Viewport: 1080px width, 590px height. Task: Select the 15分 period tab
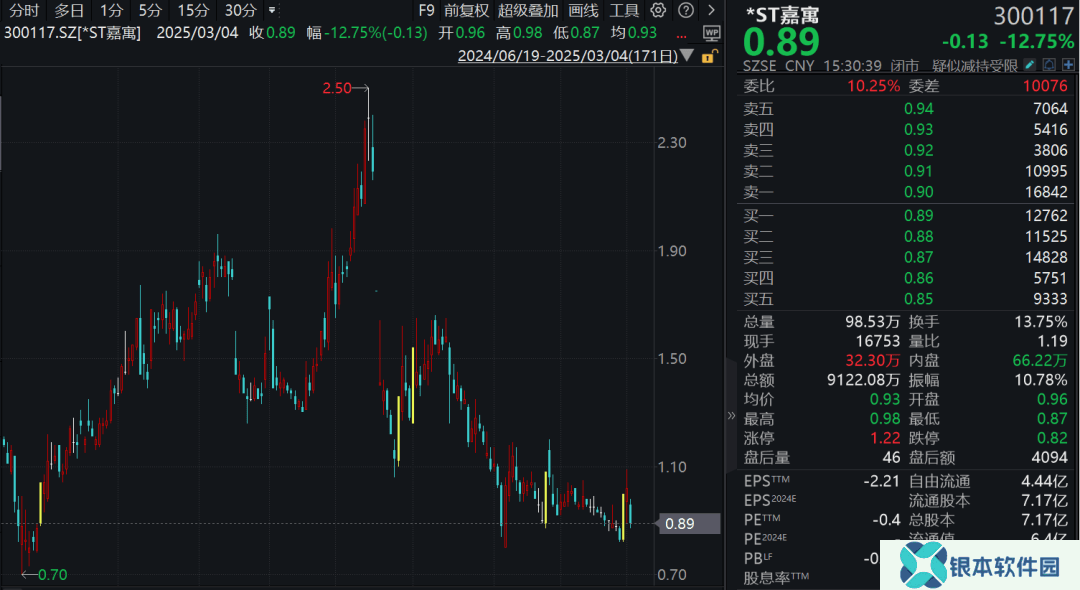193,10
